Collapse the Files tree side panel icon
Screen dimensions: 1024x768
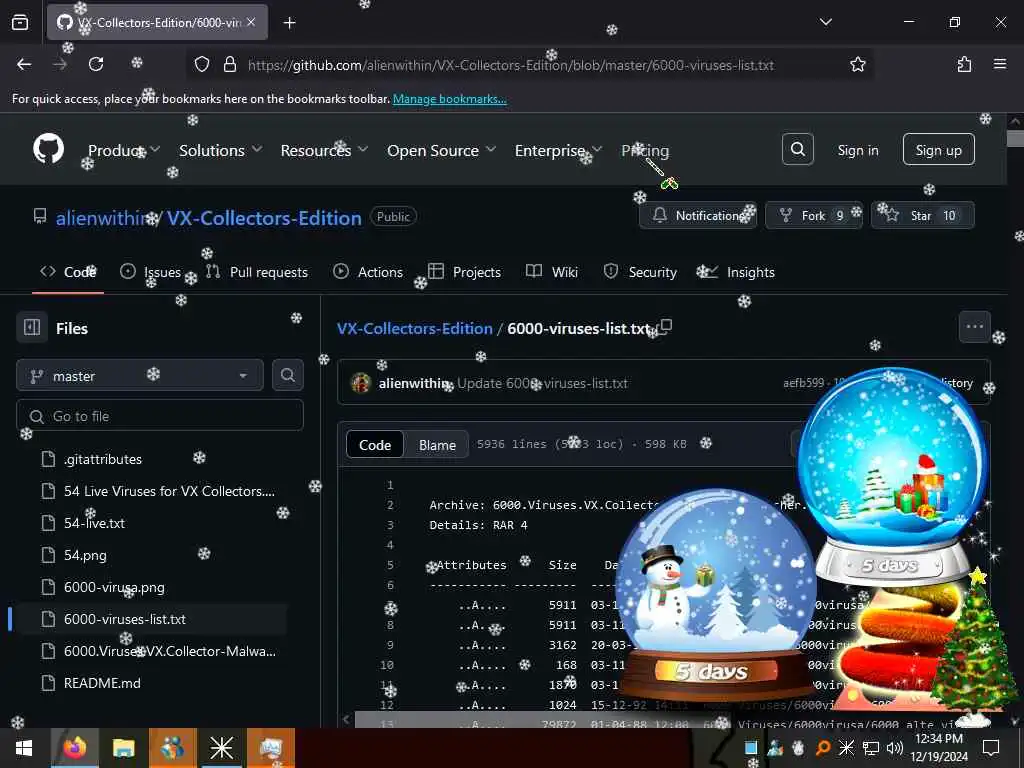32,327
